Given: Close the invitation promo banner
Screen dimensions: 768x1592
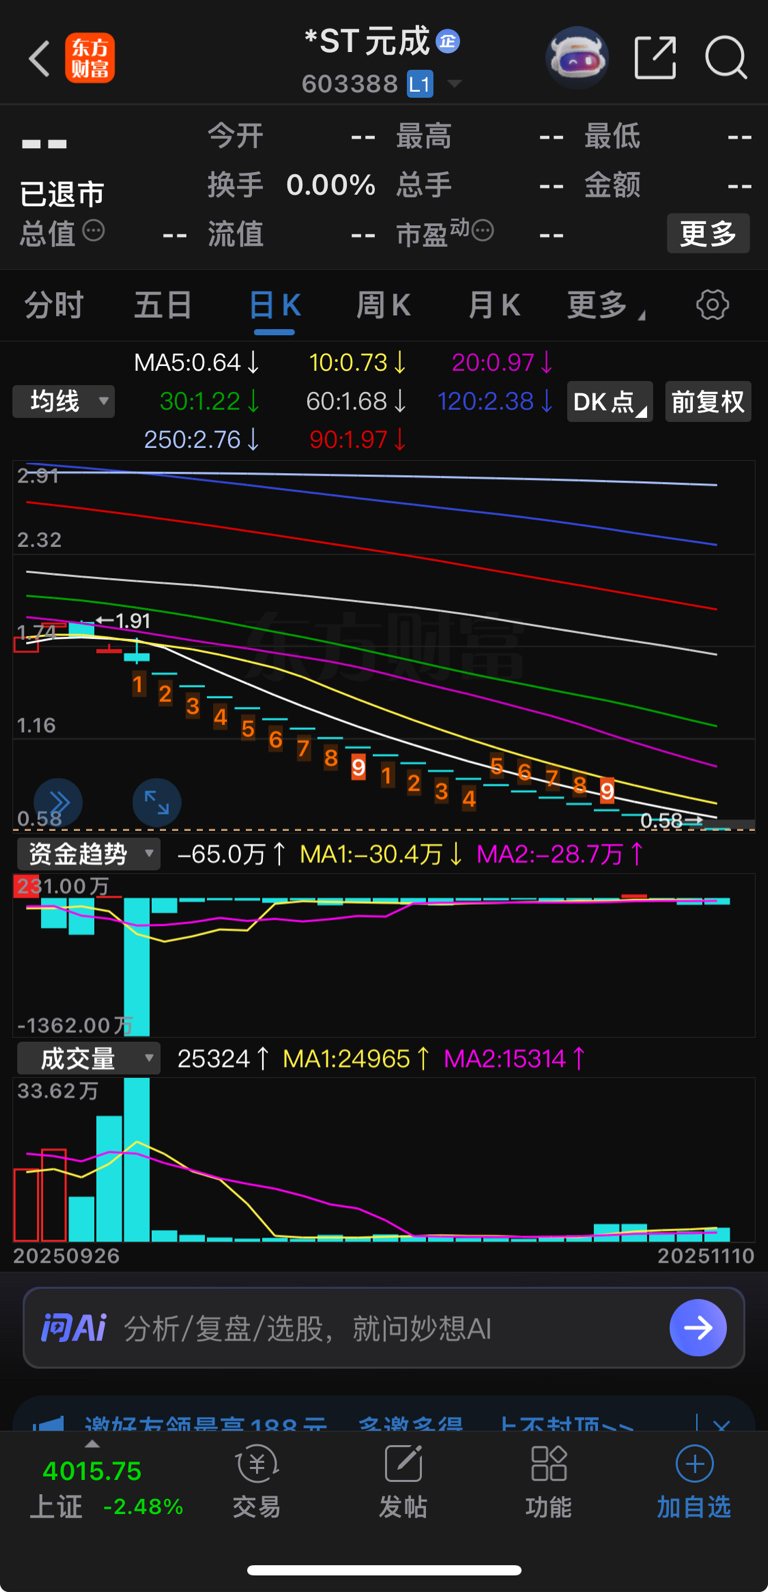Looking at the screenshot, I should (x=721, y=1423).
